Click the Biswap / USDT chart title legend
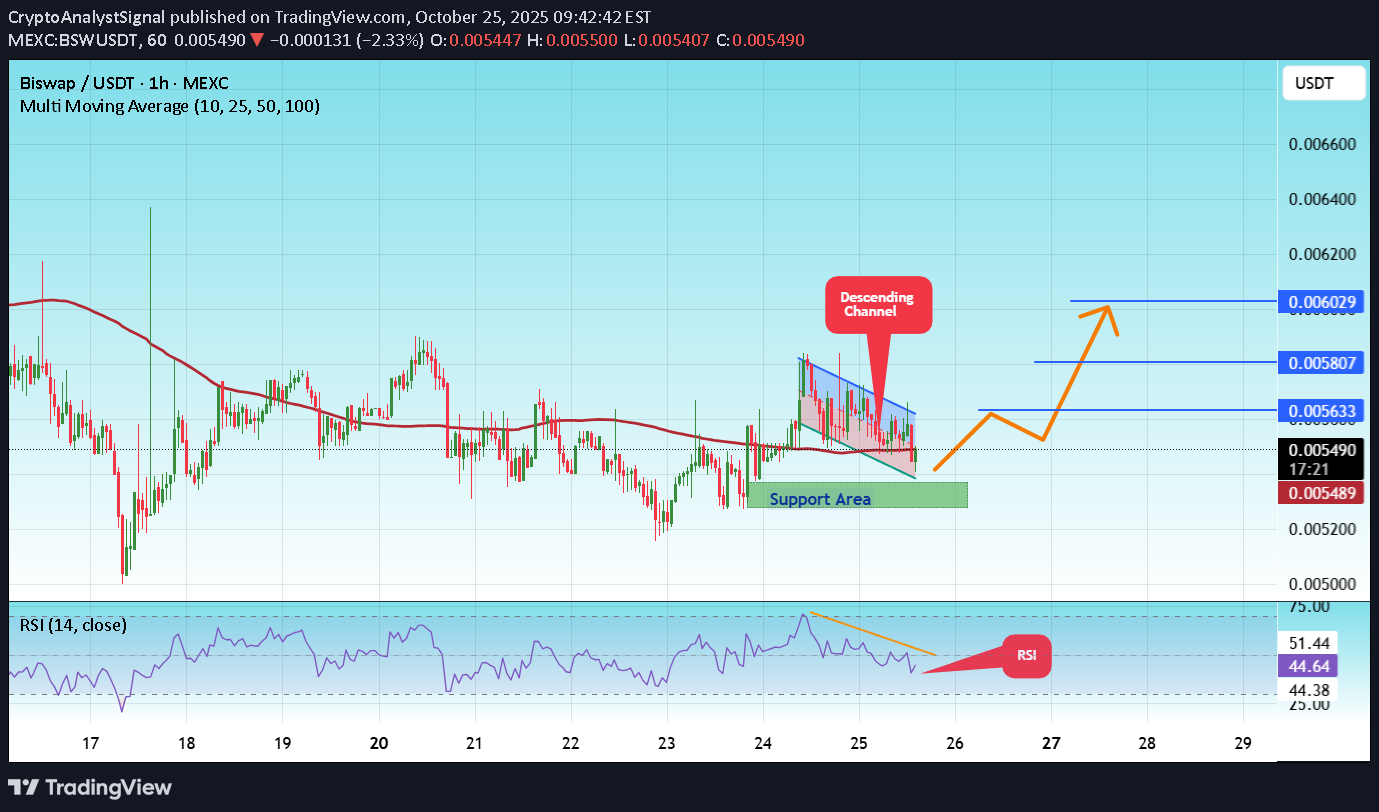The width and height of the screenshot is (1379, 812). click(123, 82)
